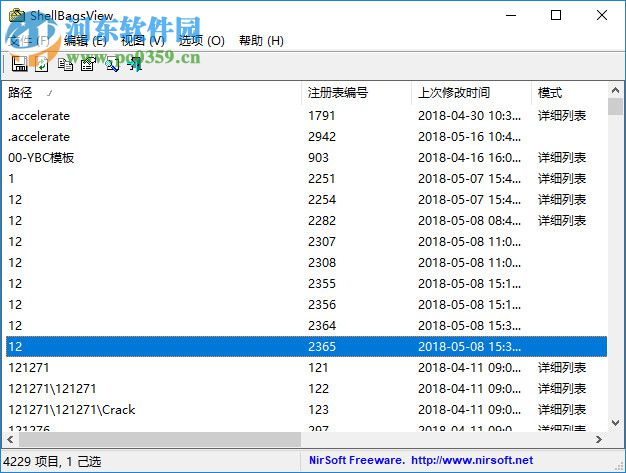626x473 pixels.
Task: Click the Exit toolbar icon
Action: click(x=135, y=64)
